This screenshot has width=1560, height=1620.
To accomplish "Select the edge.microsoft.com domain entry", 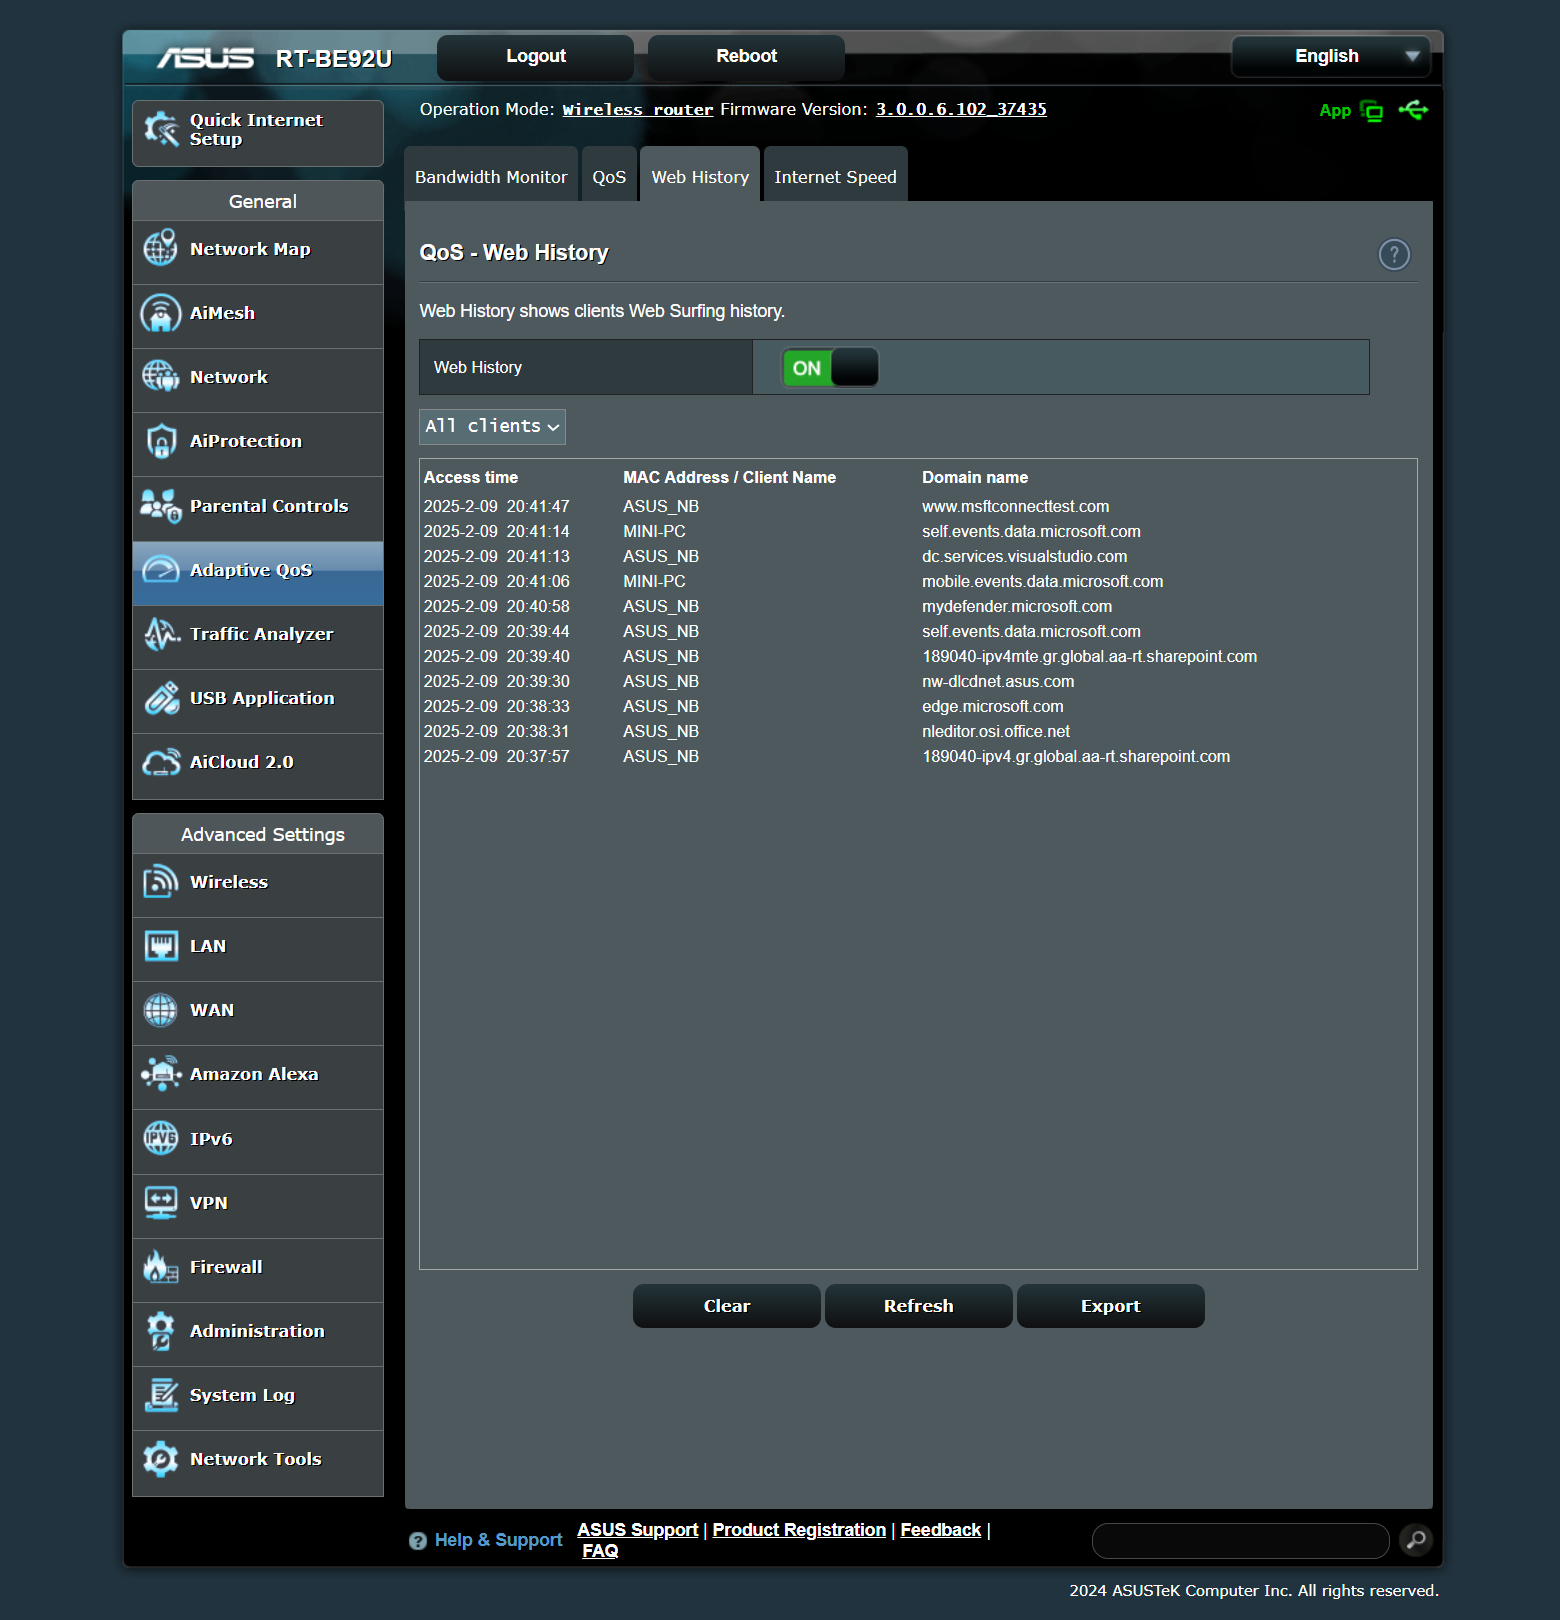I will coord(993,707).
